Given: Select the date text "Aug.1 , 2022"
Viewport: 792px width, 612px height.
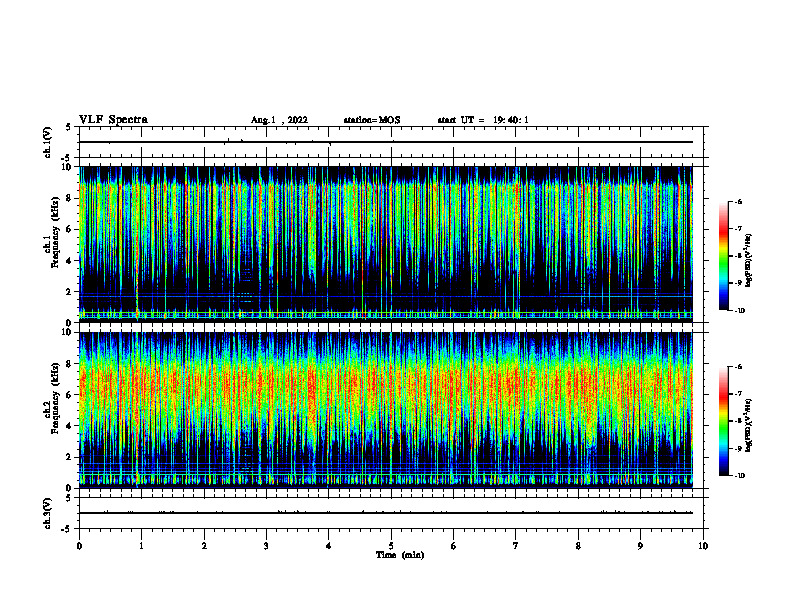Looking at the screenshot, I should tap(279, 120).
